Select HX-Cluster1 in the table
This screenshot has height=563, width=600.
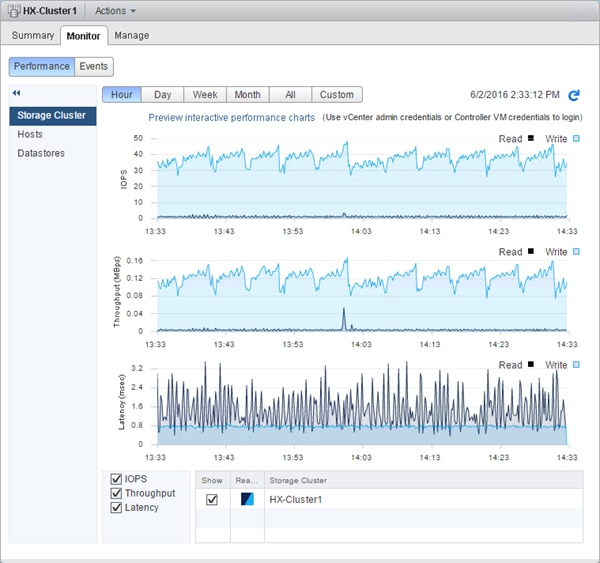[295, 499]
